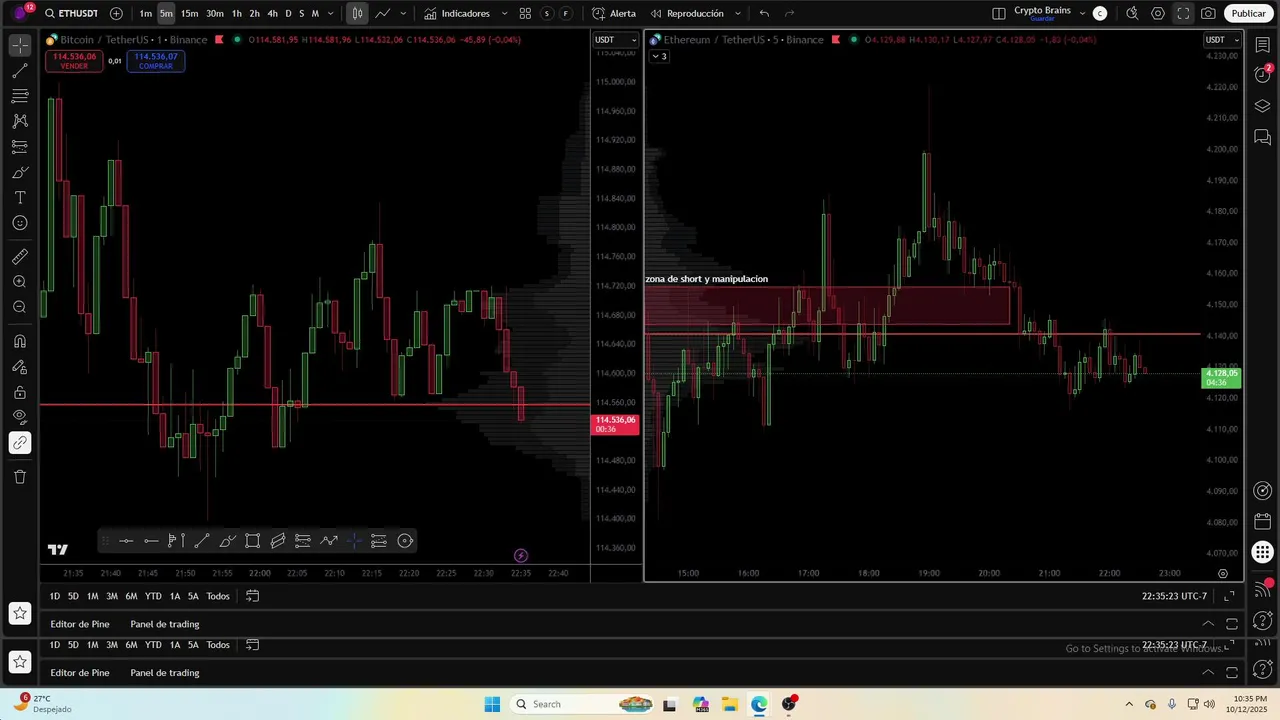Open the Windows Start menu
The height and width of the screenshot is (720, 1280).
coord(492,704)
